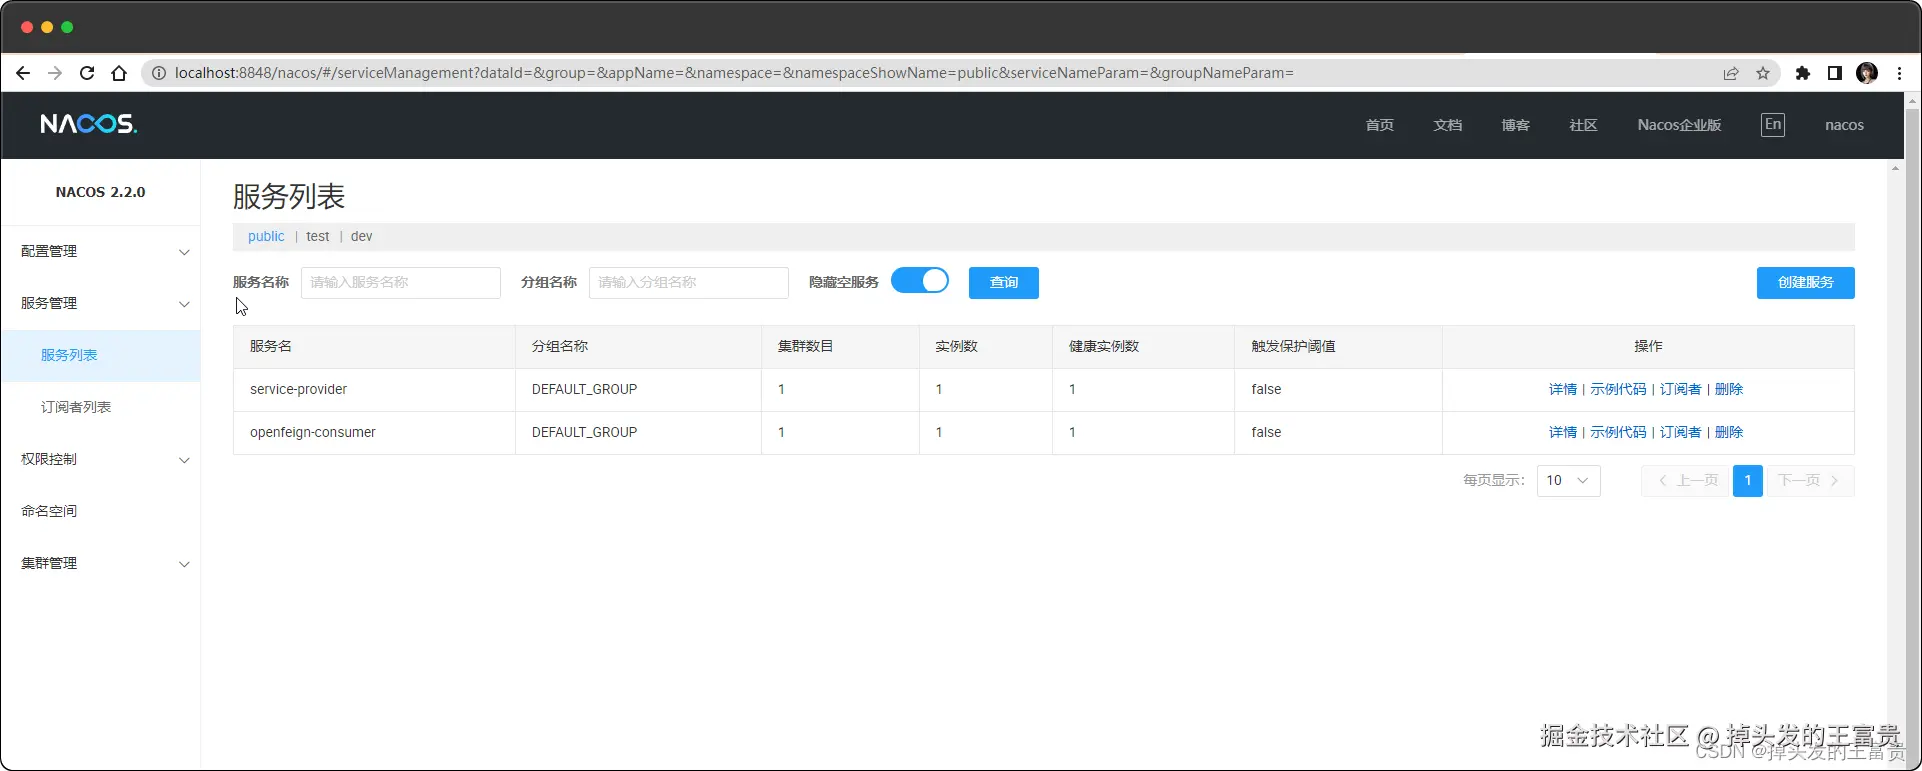Open 文档 in the top navigation
Viewport: 1922px width, 771px height.
click(x=1447, y=125)
